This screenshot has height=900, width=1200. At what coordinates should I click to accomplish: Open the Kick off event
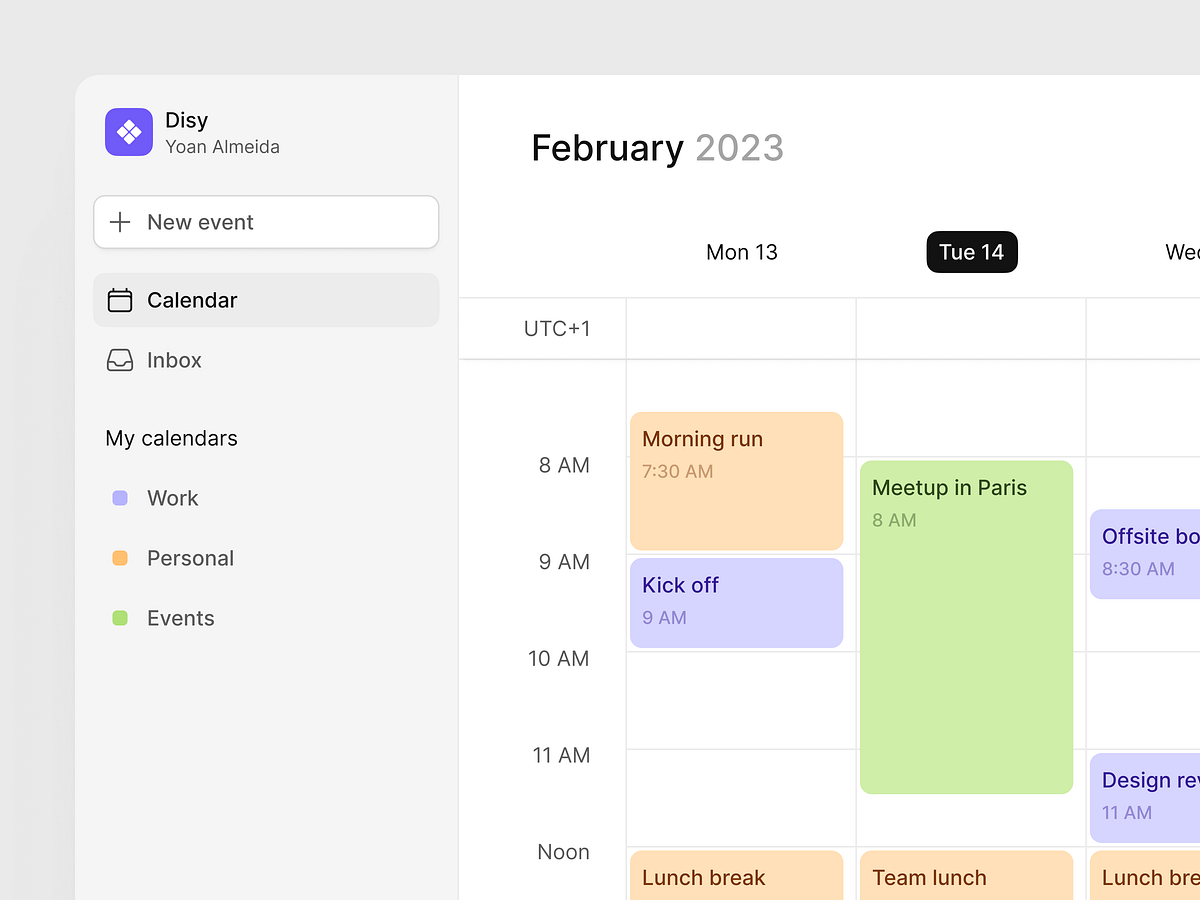pos(737,602)
